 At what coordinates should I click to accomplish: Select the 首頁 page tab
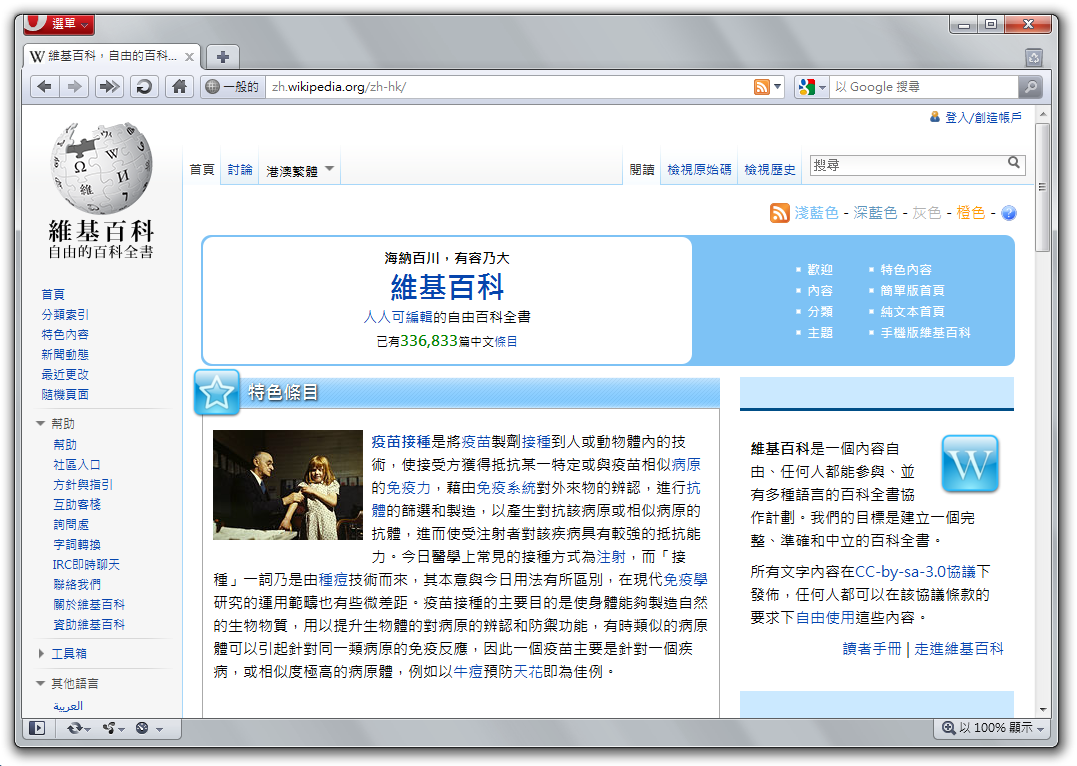(x=202, y=170)
